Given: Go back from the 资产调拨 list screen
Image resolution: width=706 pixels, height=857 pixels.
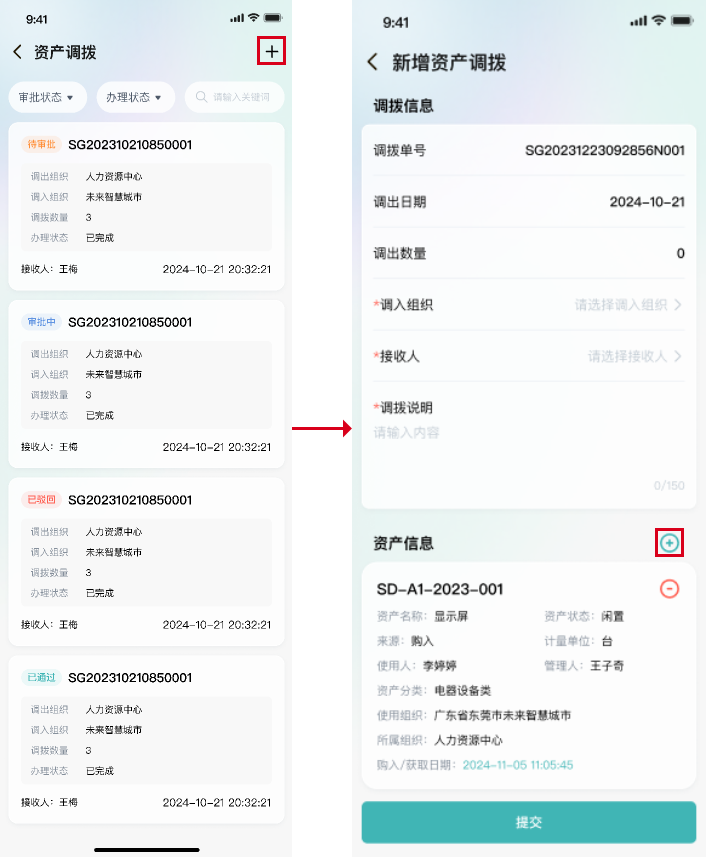Looking at the screenshot, I should 17,52.
